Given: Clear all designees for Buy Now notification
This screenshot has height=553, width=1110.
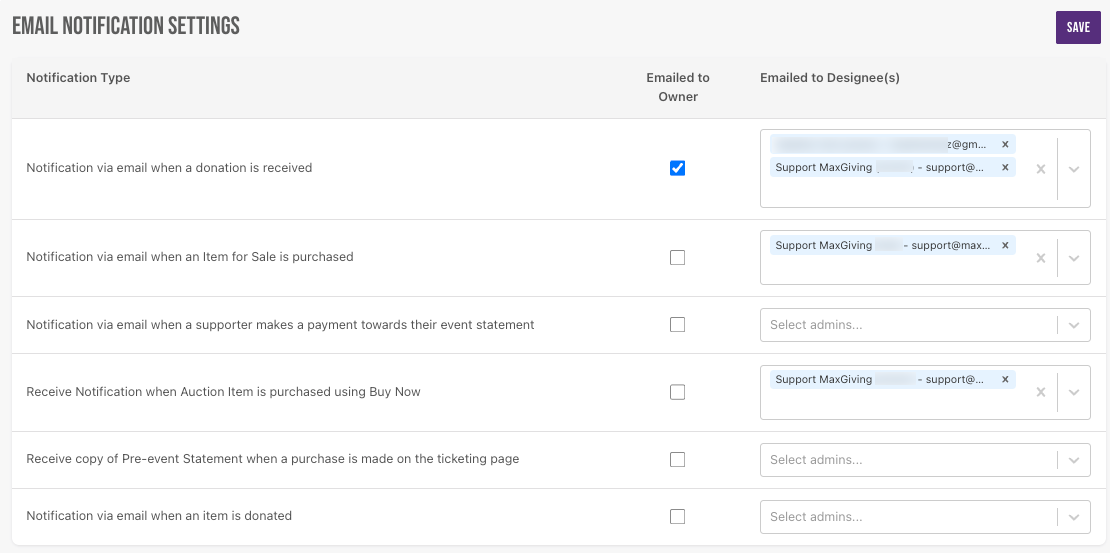Looking at the screenshot, I should (x=1040, y=393).
